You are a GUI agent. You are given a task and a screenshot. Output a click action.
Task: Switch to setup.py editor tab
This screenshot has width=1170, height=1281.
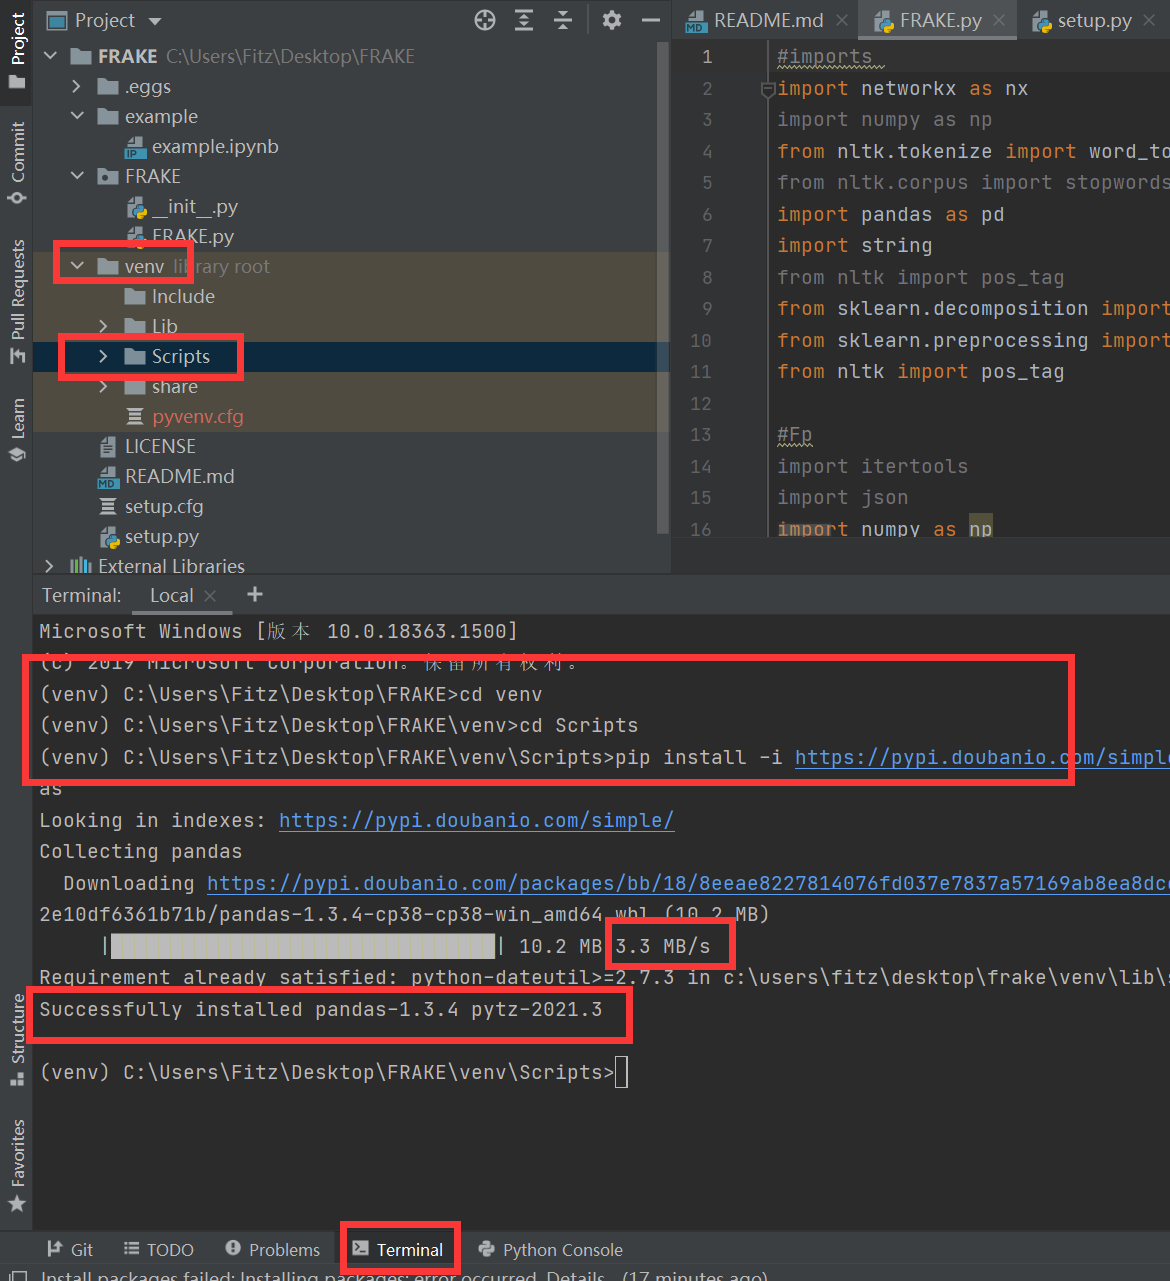(x=1094, y=20)
